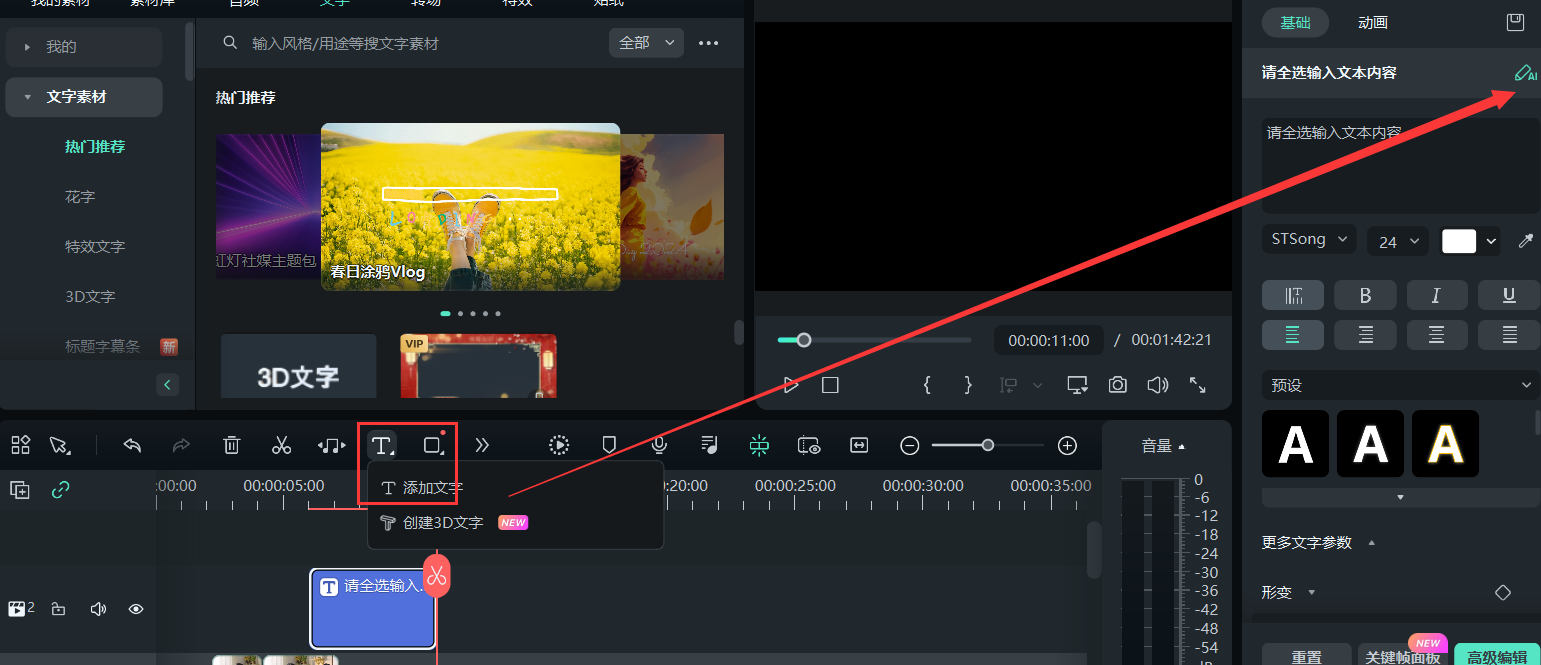Click the green 高级编辑 button
This screenshot has height=665, width=1541.
click(x=1497, y=655)
